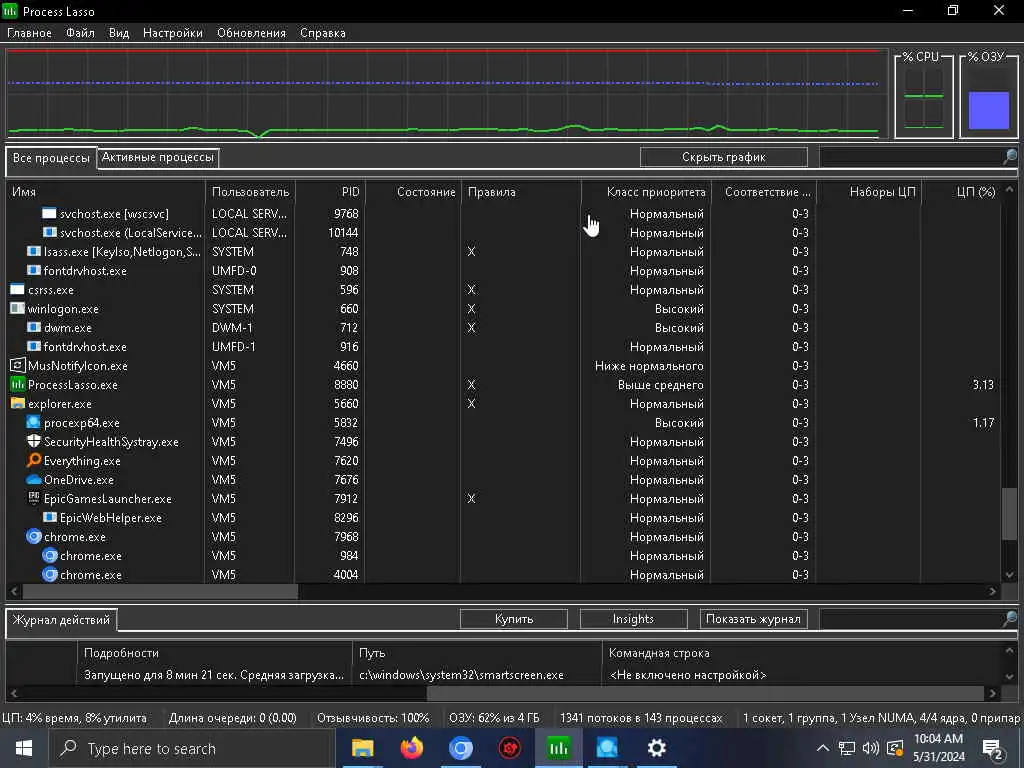Open Chrome from the taskbar

(x=460, y=748)
